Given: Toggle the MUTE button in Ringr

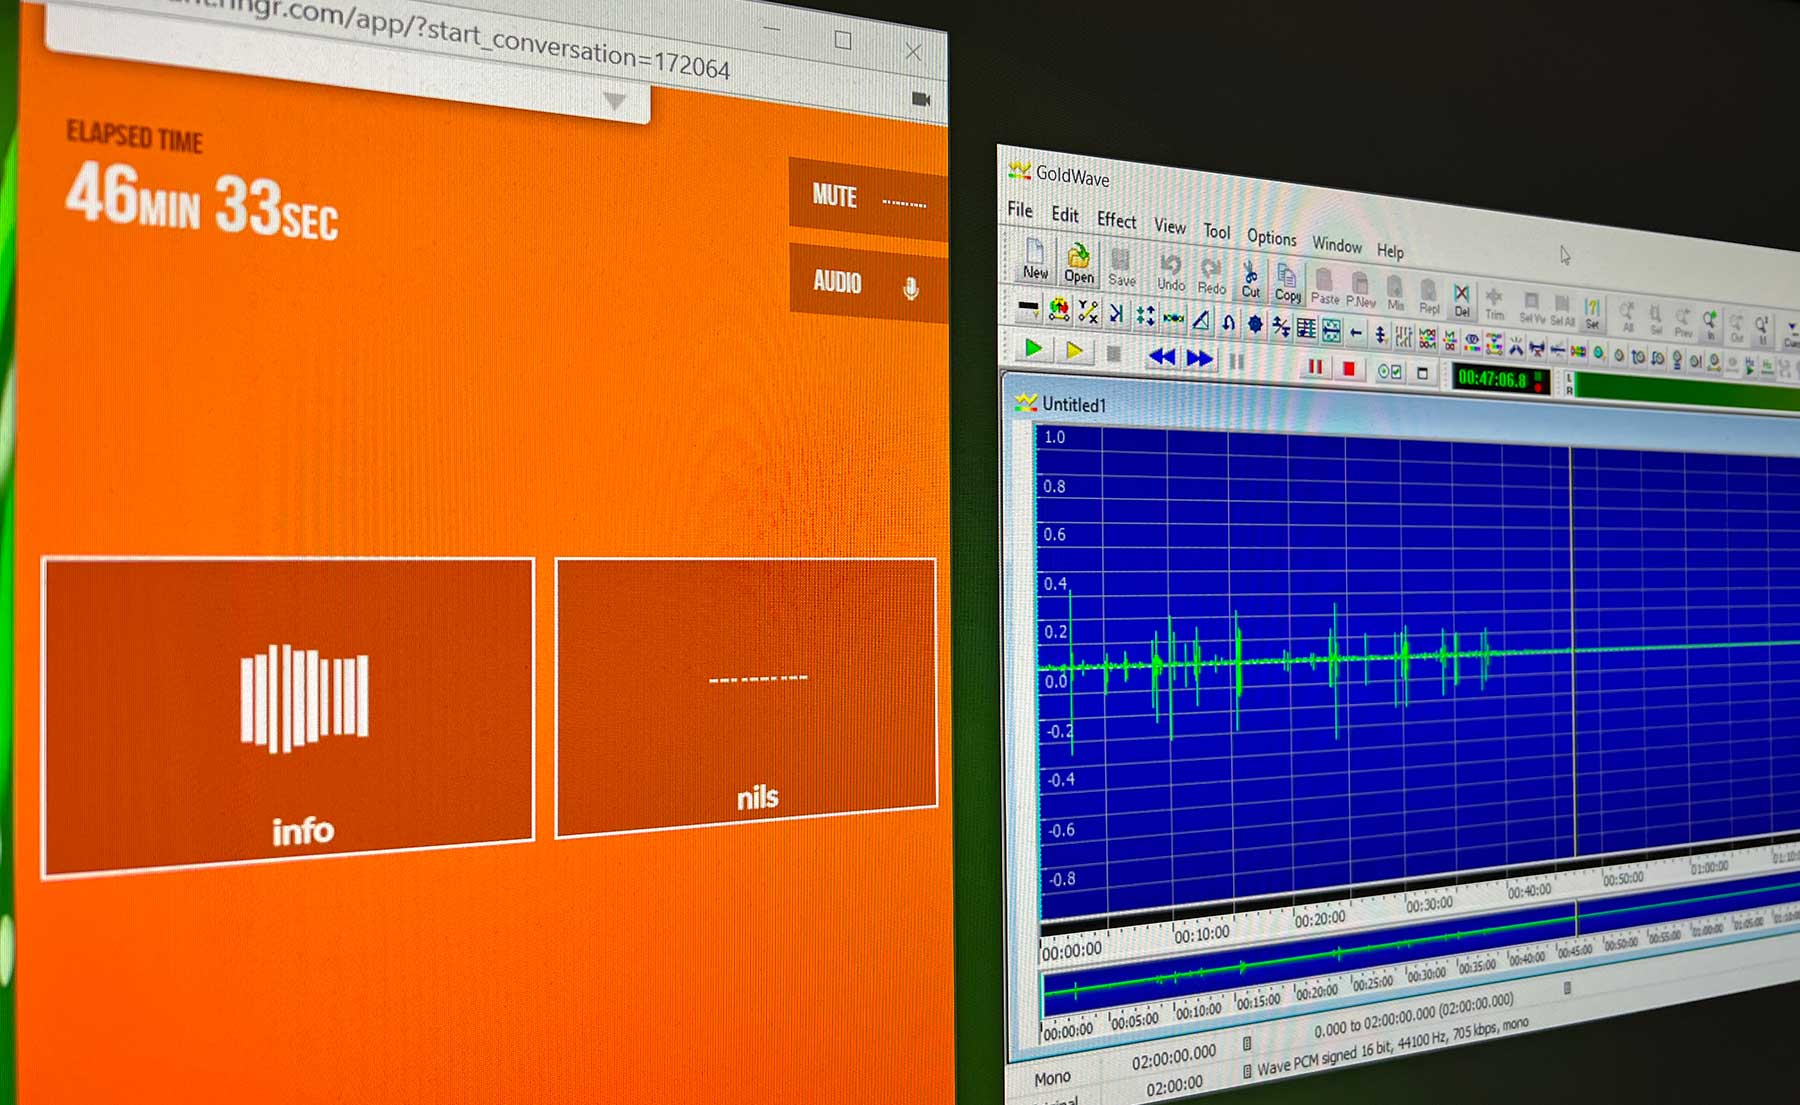Looking at the screenshot, I should tap(867, 198).
